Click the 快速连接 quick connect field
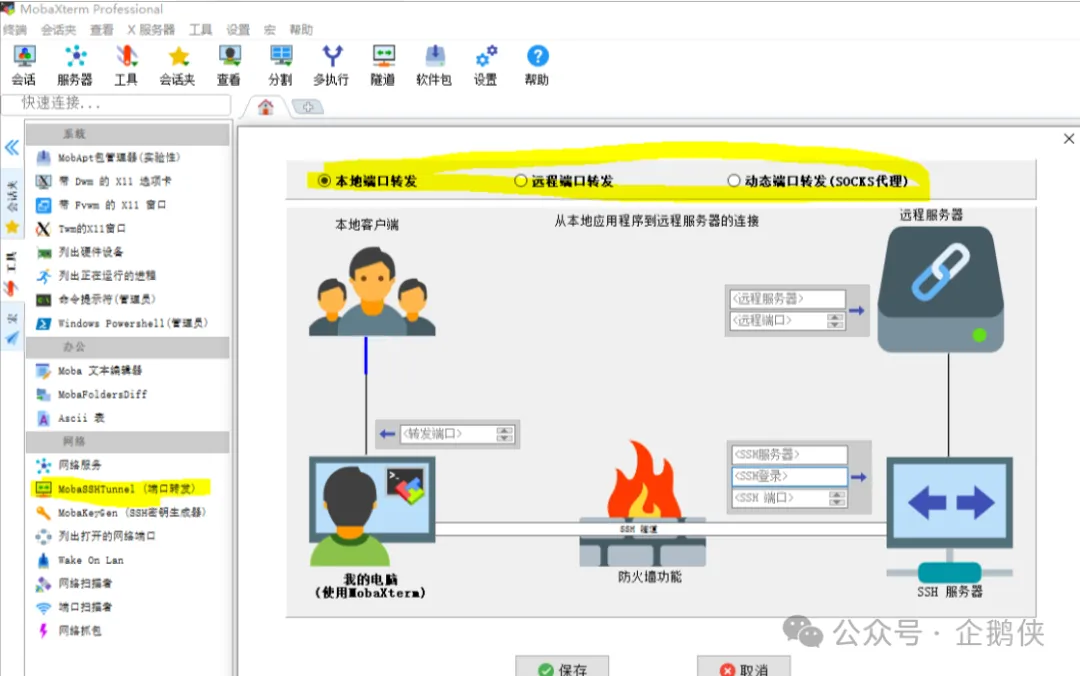 [116, 103]
